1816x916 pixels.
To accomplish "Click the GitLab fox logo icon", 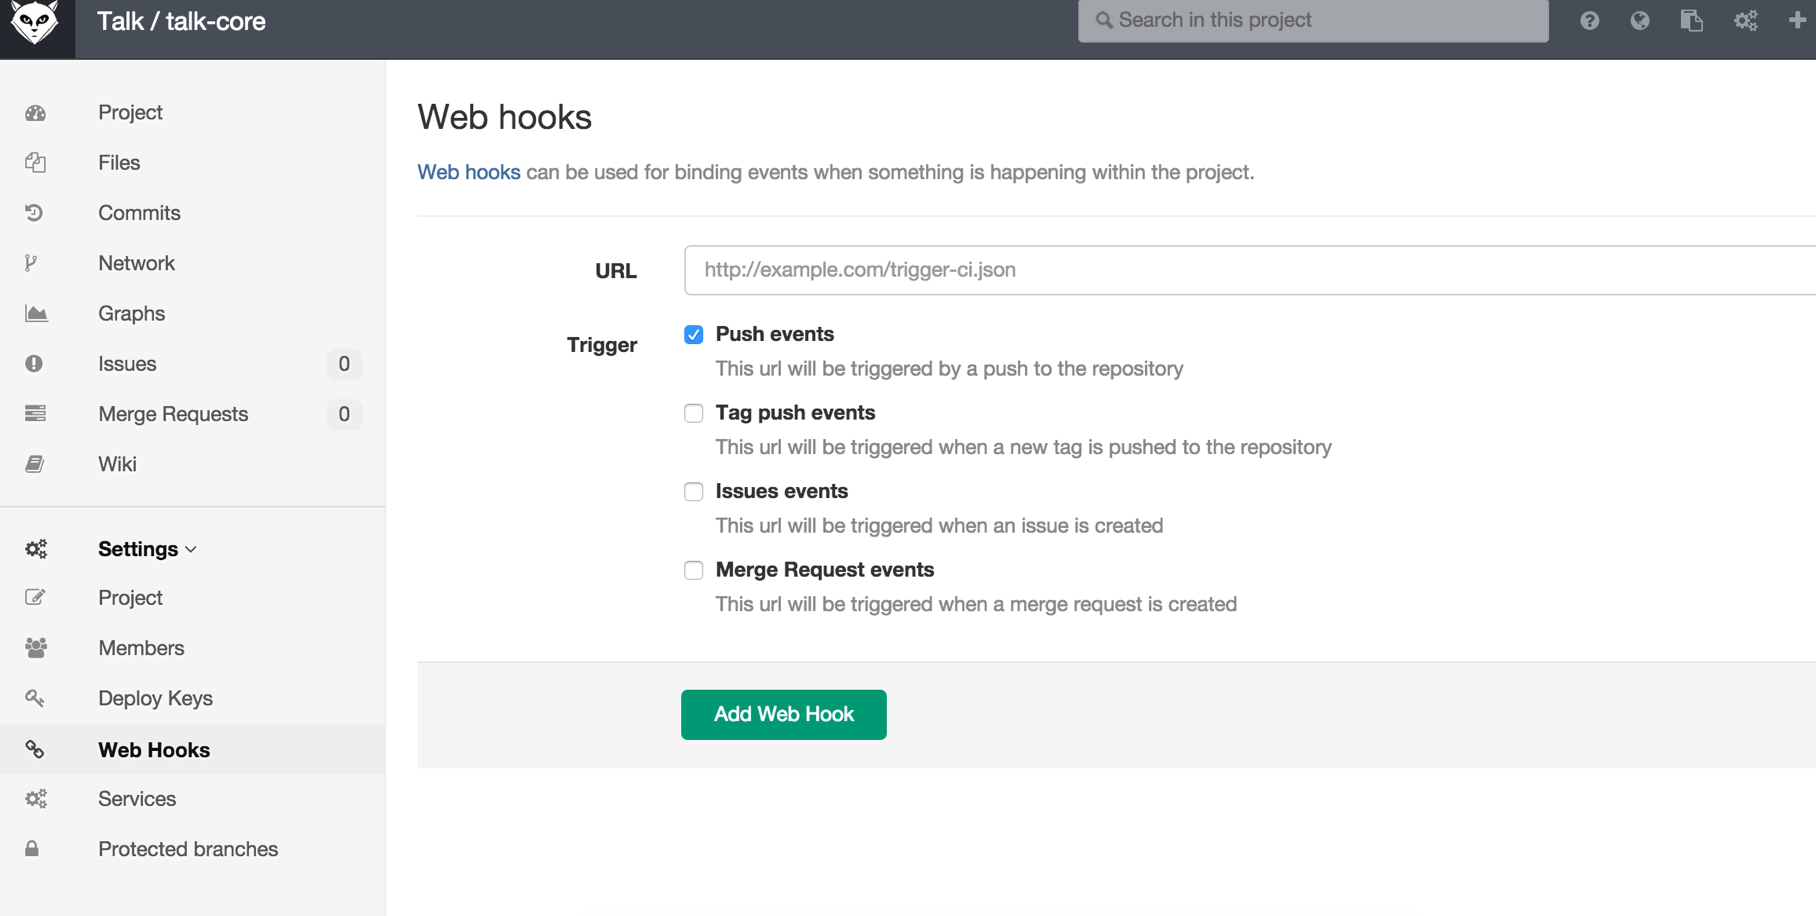I will click(x=36, y=22).
